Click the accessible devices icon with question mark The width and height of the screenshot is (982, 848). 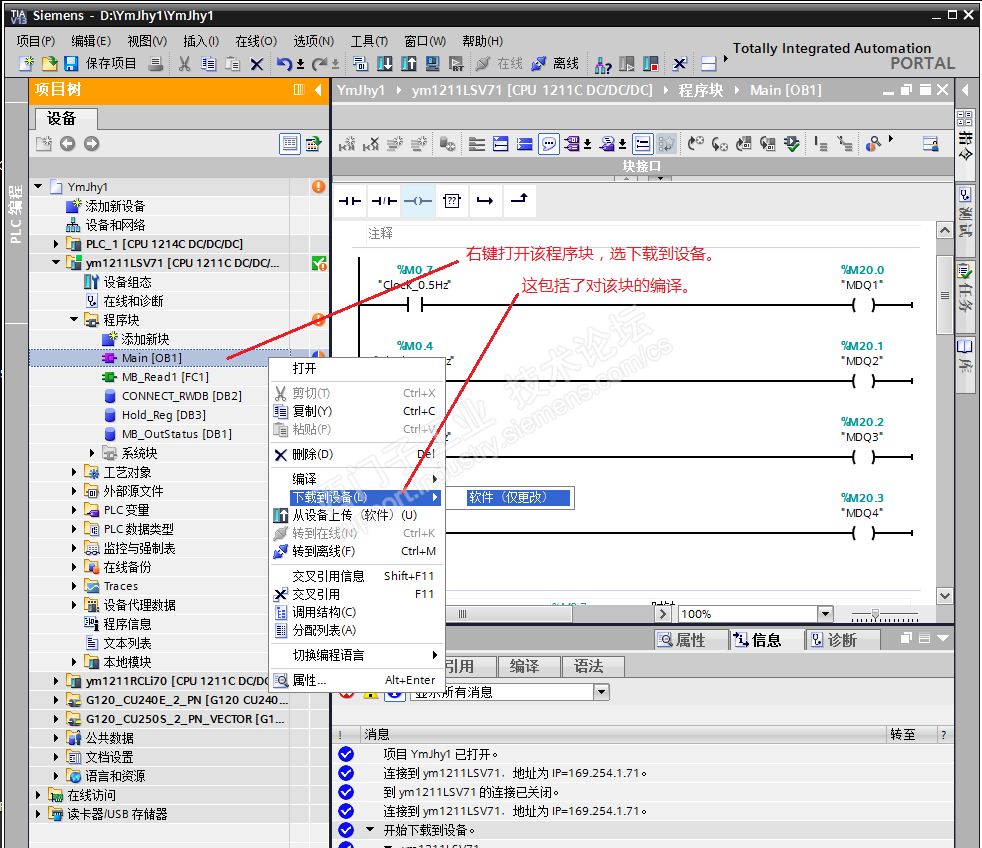603,64
